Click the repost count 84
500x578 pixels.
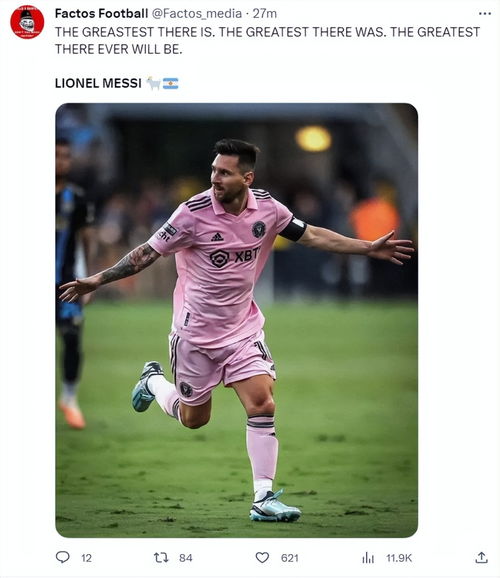coord(185,558)
